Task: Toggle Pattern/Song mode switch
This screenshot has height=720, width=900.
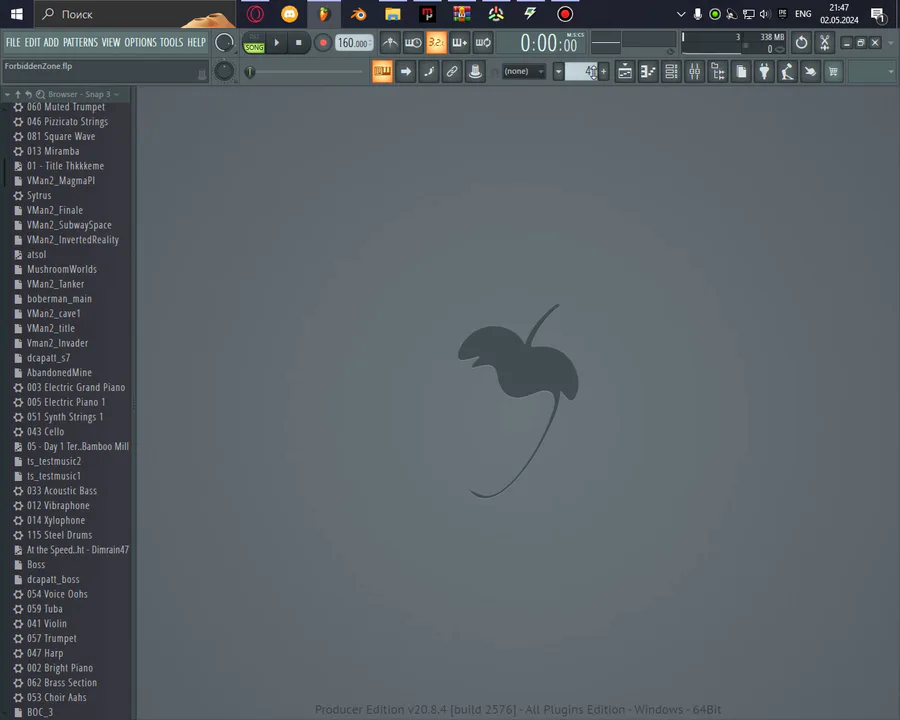Action: click(254, 43)
